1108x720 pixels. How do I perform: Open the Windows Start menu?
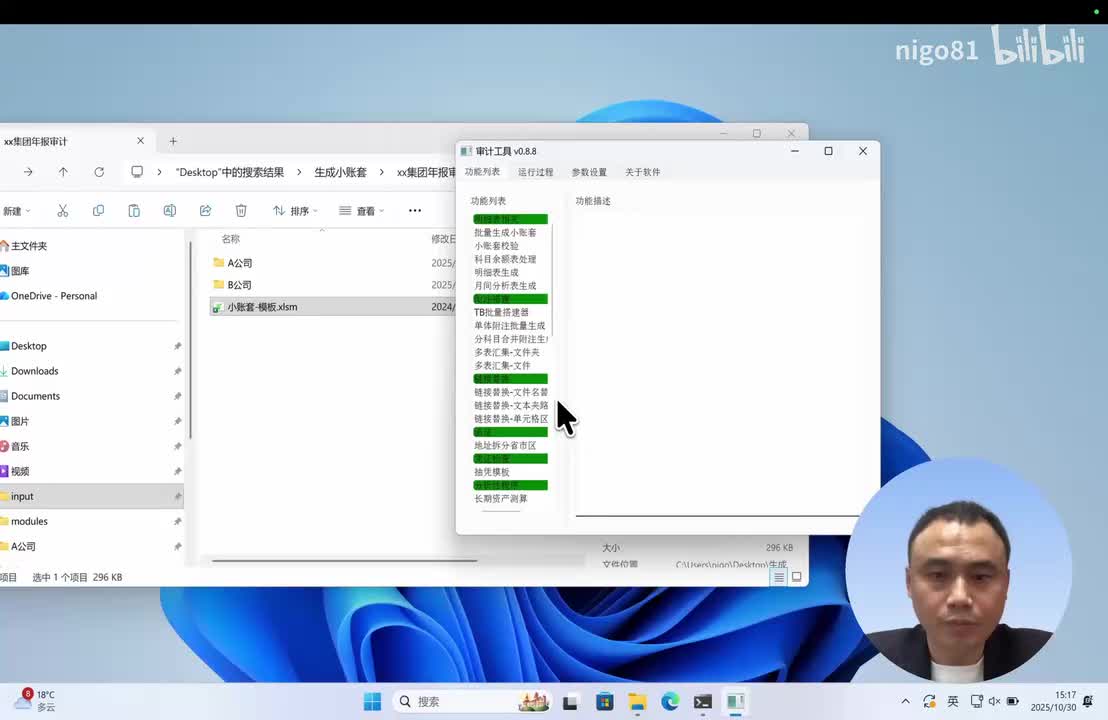[x=372, y=702]
